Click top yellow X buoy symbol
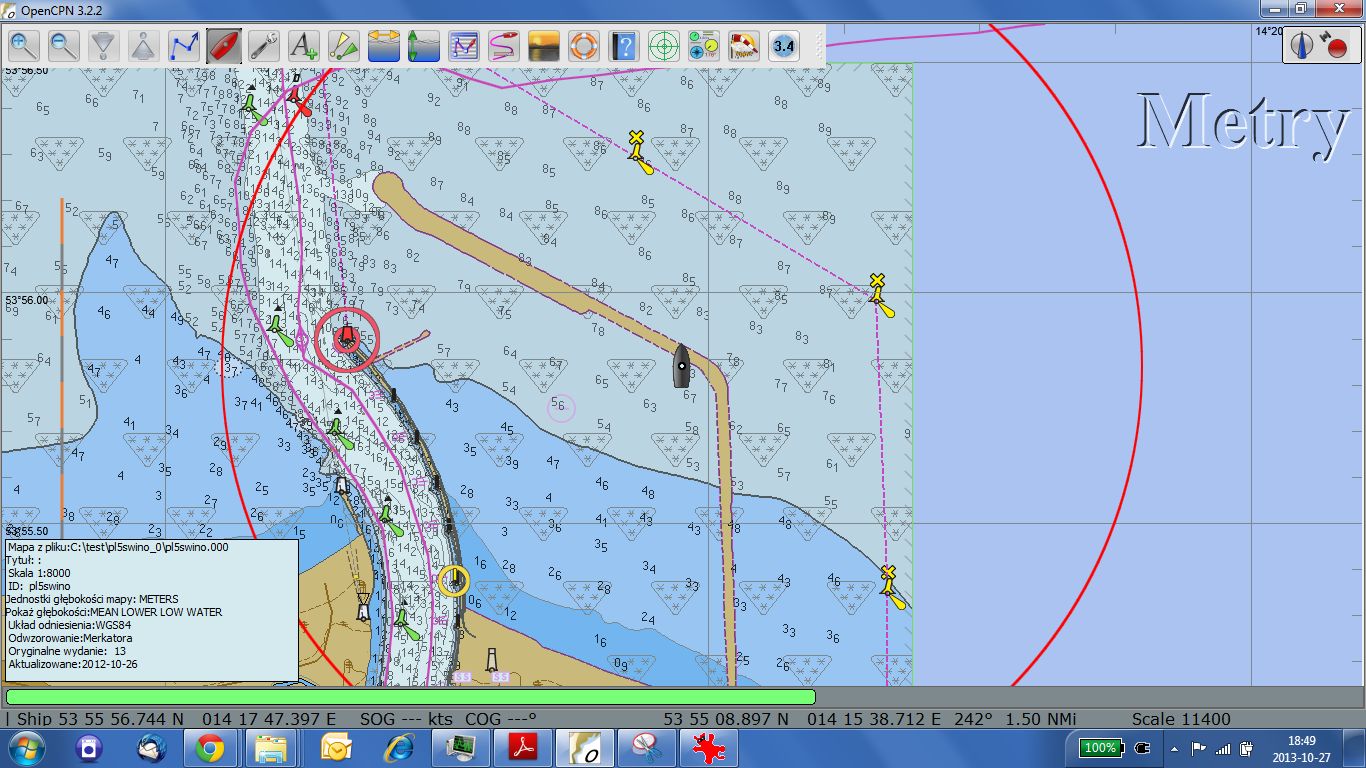Viewport: 1366px width, 768px height. 640,150
